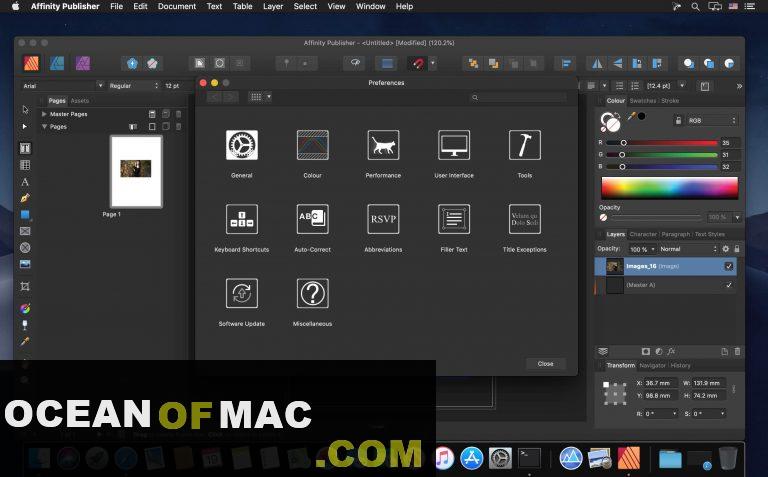Select the Pen tool
Screen dimensions: 768x477
click(x=25, y=198)
